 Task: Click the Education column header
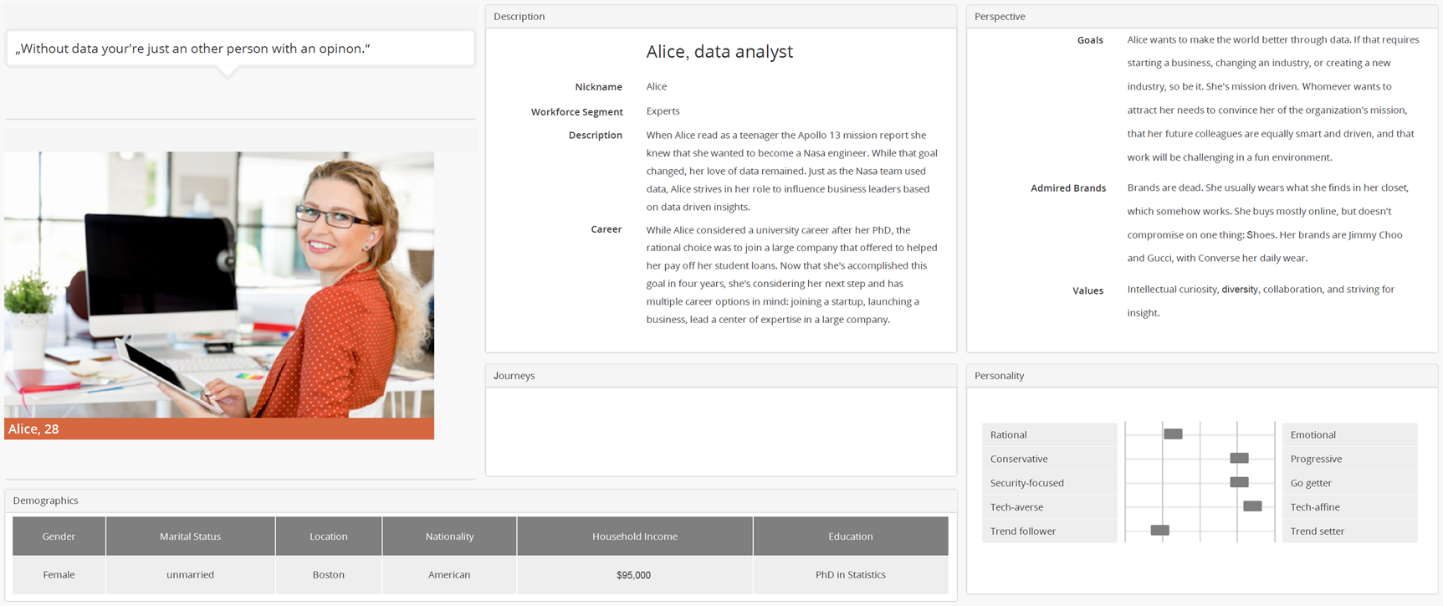click(x=851, y=536)
